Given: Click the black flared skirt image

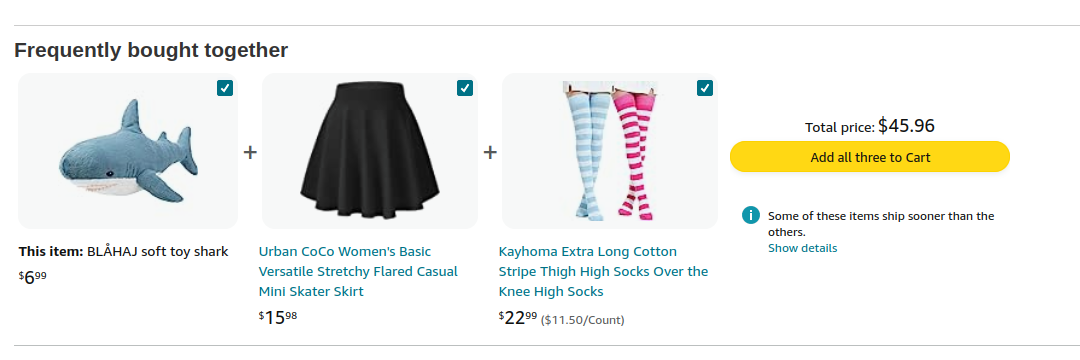Looking at the screenshot, I should (x=370, y=151).
